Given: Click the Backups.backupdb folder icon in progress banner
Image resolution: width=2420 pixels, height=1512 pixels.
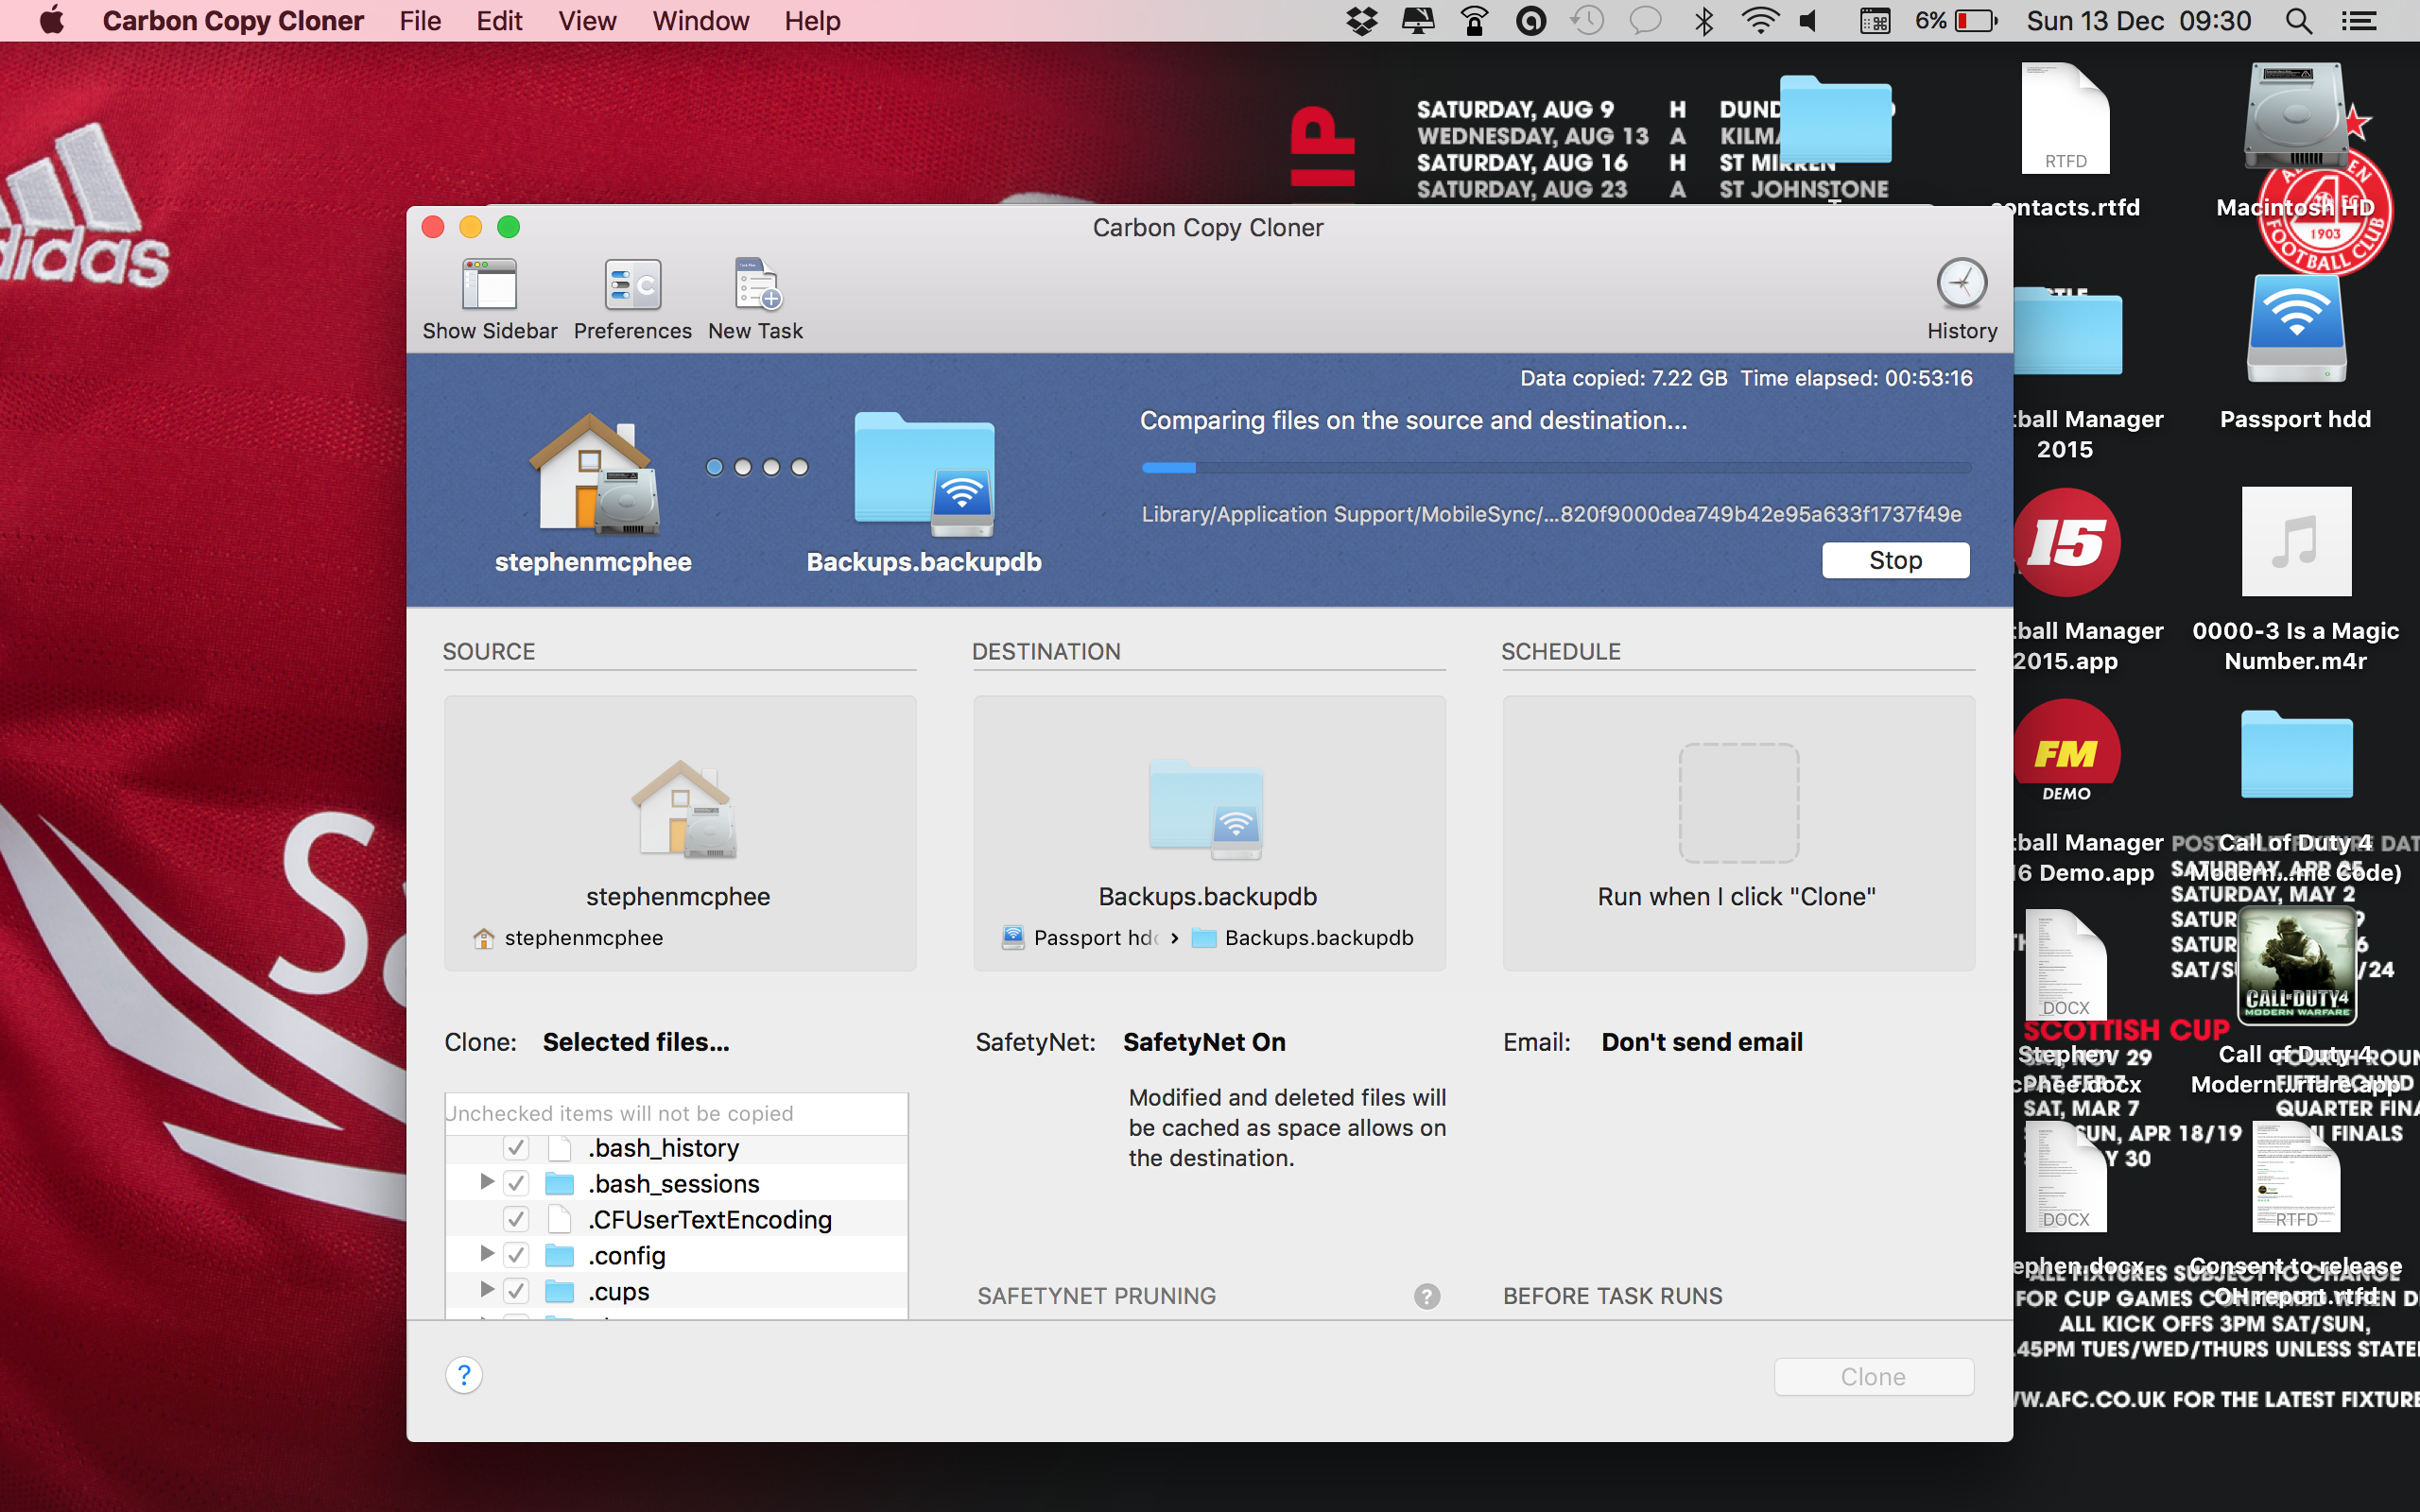Looking at the screenshot, I should (x=924, y=474).
